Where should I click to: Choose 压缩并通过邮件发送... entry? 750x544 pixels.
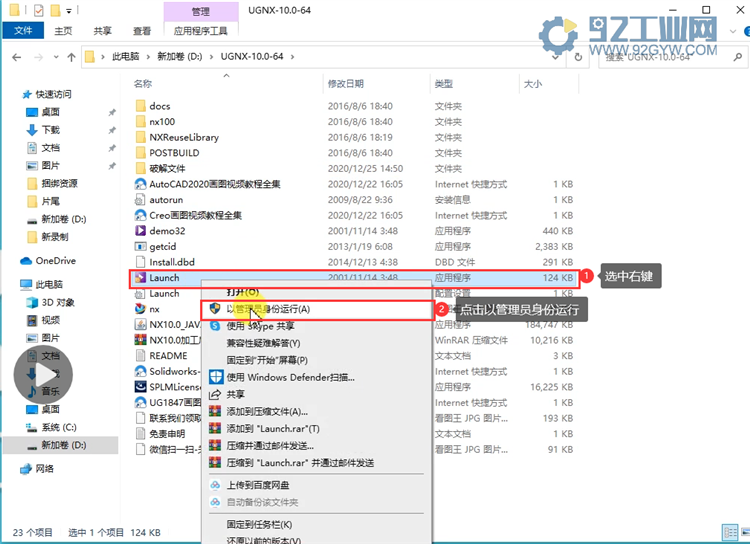[x=317, y=446]
